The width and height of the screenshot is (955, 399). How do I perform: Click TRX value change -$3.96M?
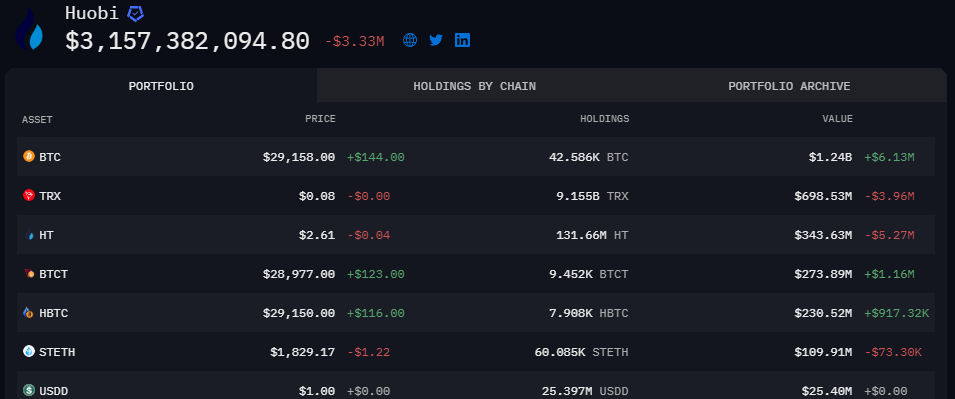[x=889, y=196]
